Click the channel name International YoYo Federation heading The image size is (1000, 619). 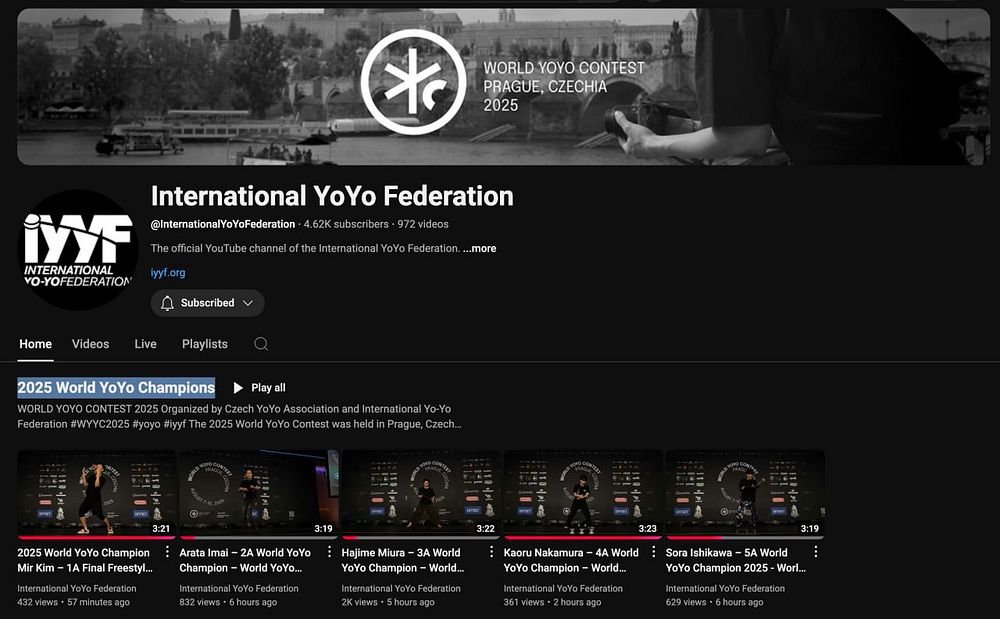pos(332,196)
